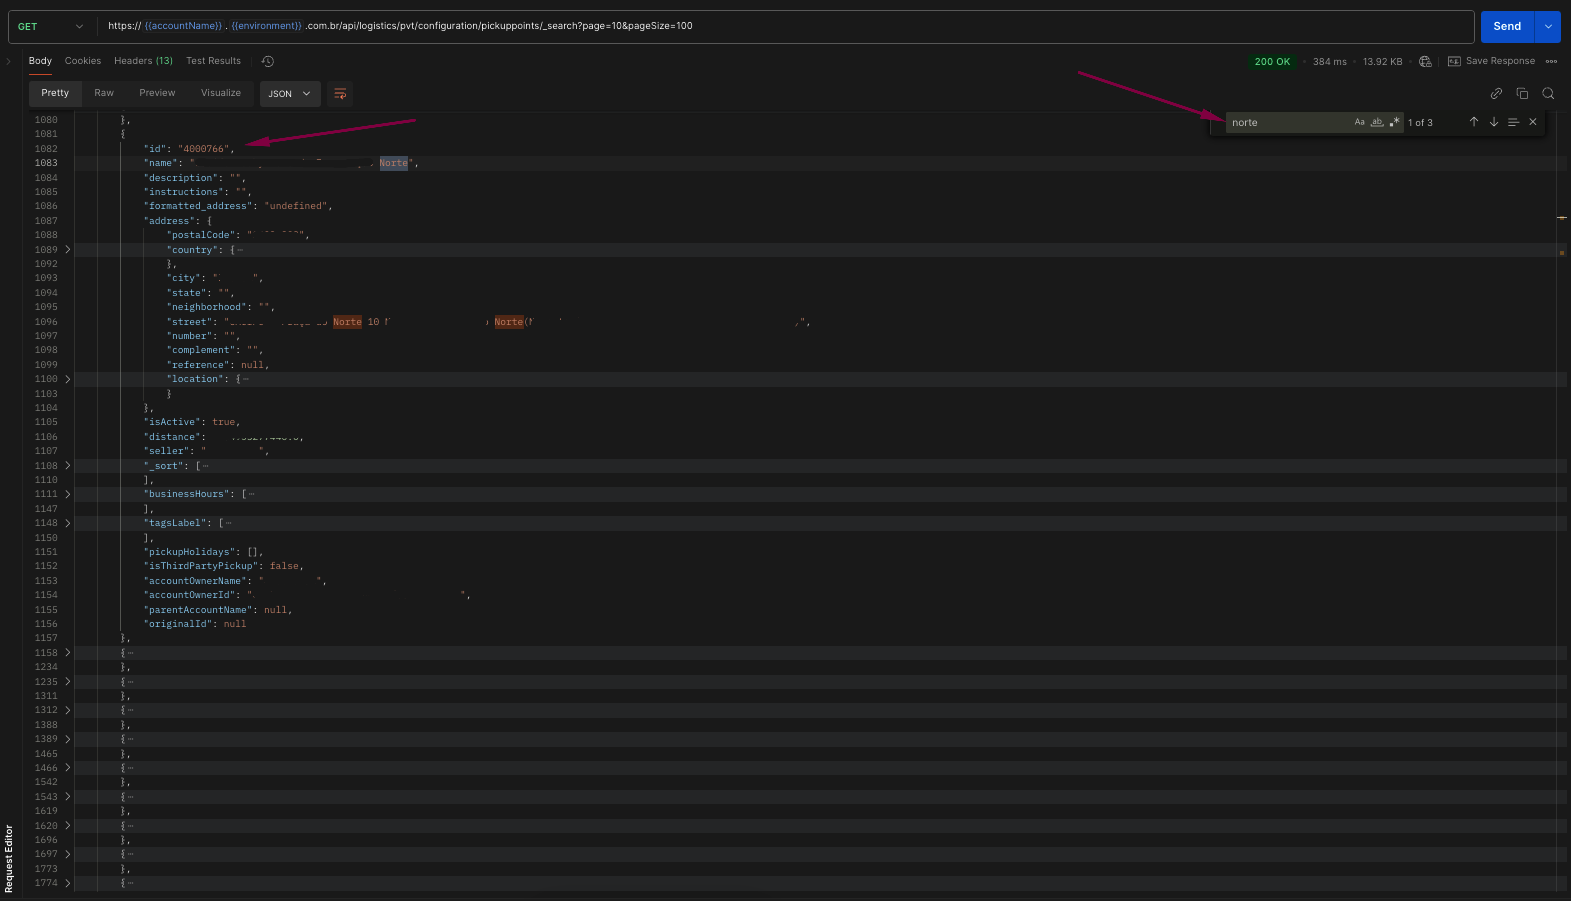Enable regex matching in find box
The image size is (1571, 901).
pos(1395,122)
